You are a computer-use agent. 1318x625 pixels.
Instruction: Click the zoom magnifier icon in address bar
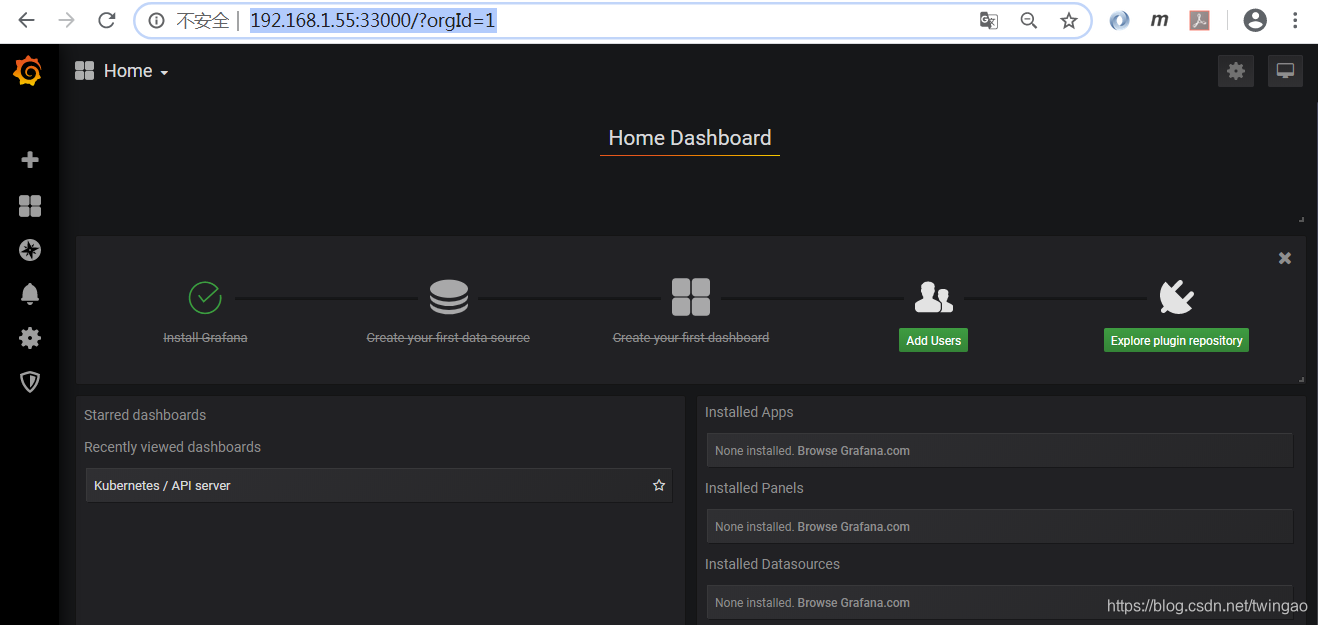pos(1028,20)
